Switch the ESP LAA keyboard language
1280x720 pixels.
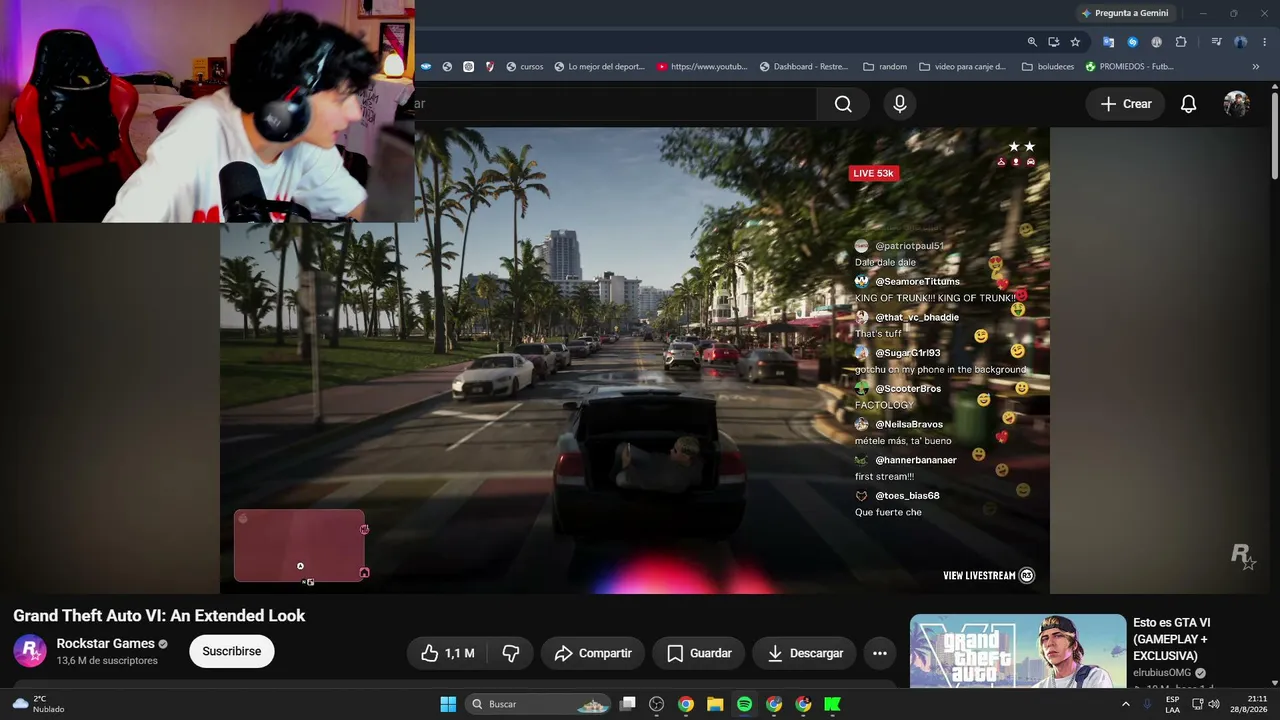tap(1172, 704)
